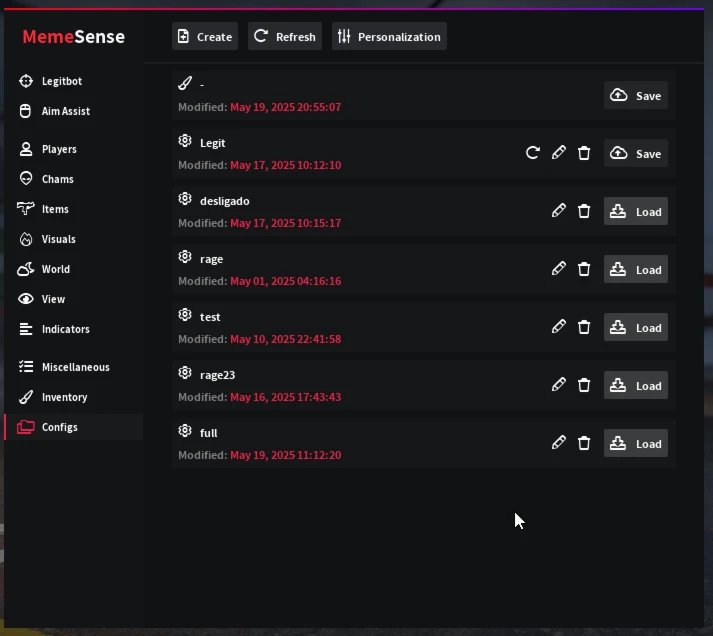Click the pencil icon on full config
Screen dimensions: 713x636
coord(559,443)
